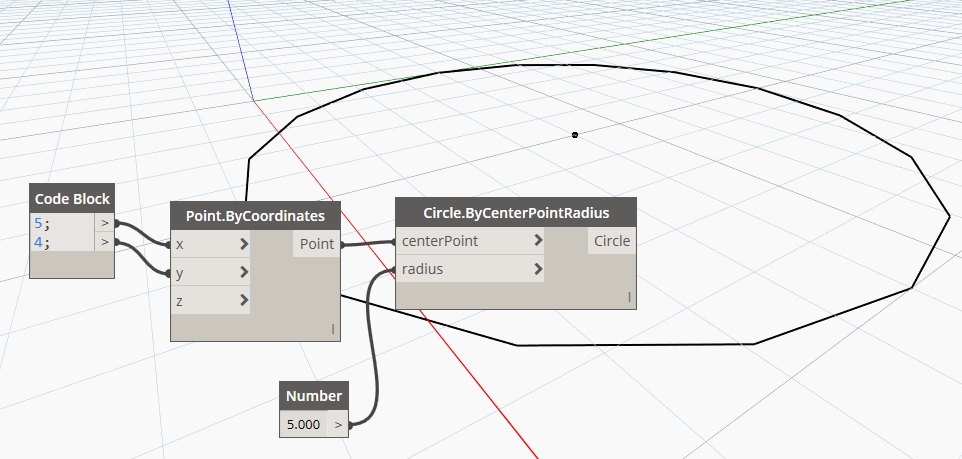Select the Point.ByCoordinates node title

coord(255,215)
